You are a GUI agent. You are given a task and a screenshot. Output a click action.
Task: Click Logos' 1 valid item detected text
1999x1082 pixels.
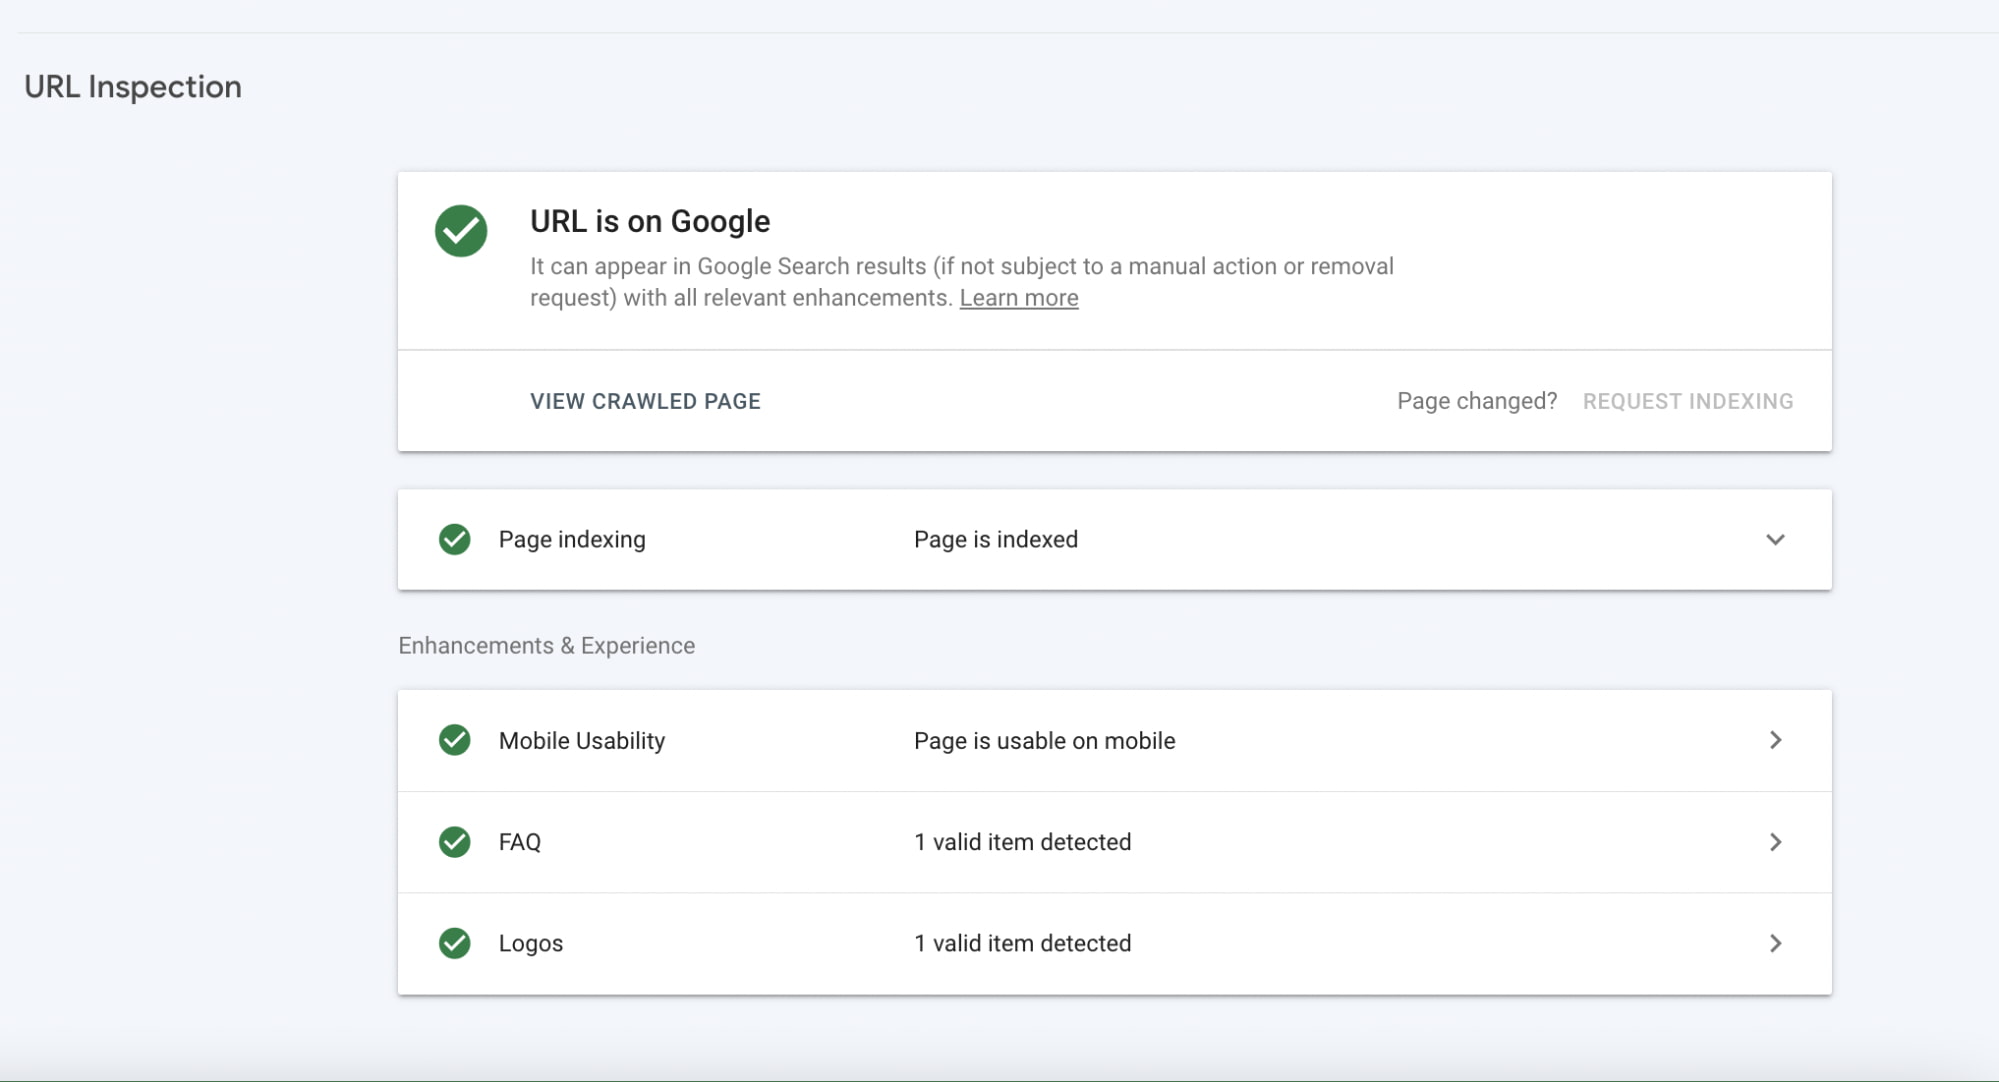pos(1023,943)
